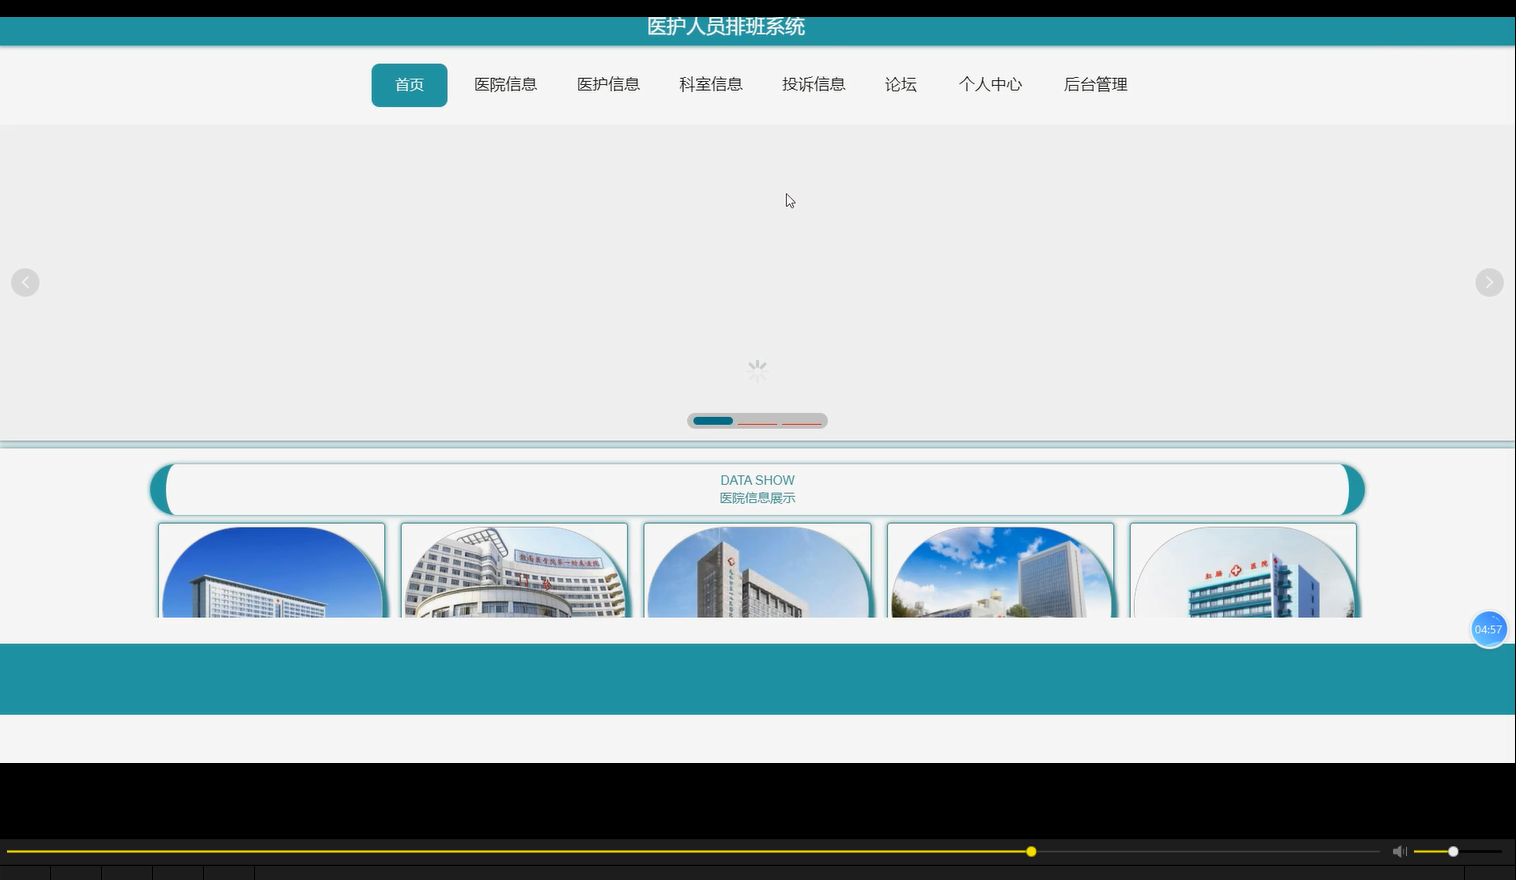Open the 投诉信息 page
The width and height of the screenshot is (1516, 880).
click(813, 85)
